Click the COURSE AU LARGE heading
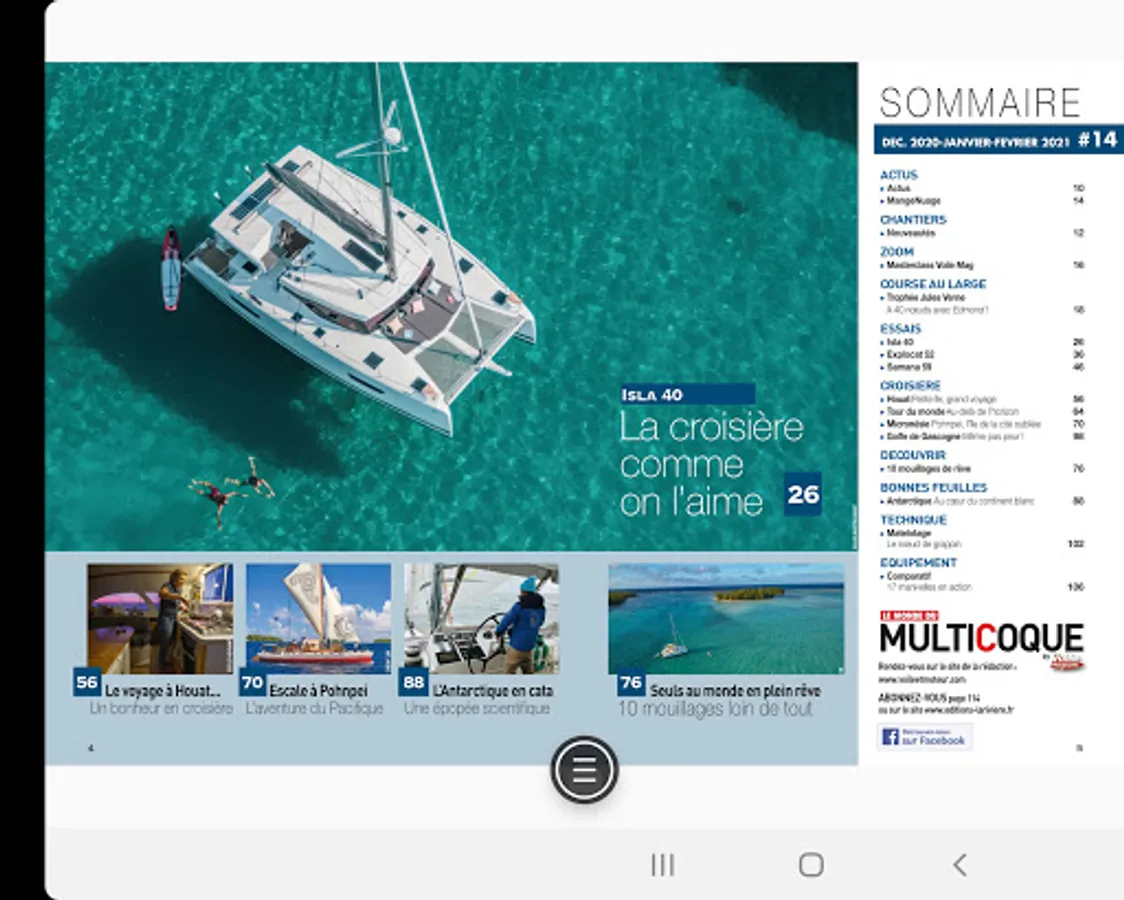This screenshot has width=1124, height=900. tap(933, 284)
